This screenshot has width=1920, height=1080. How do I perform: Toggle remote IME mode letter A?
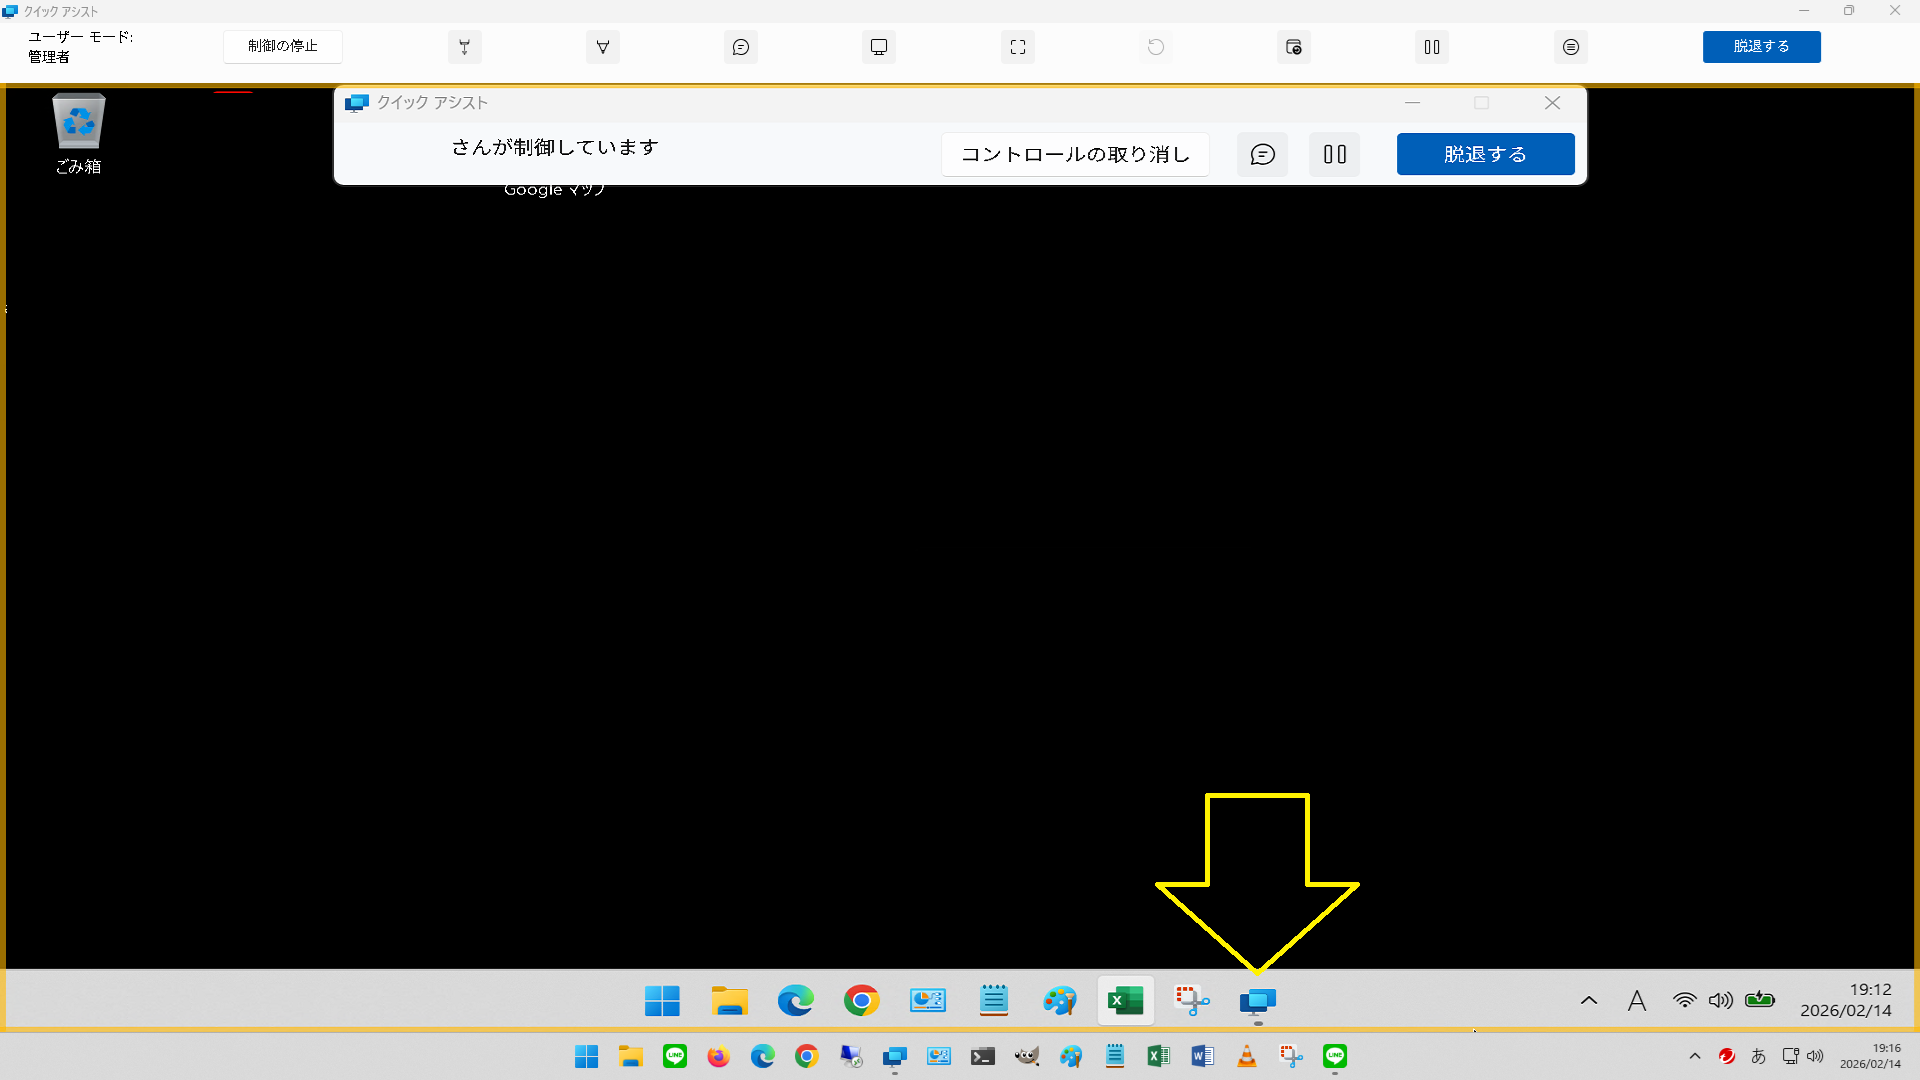1636,1000
